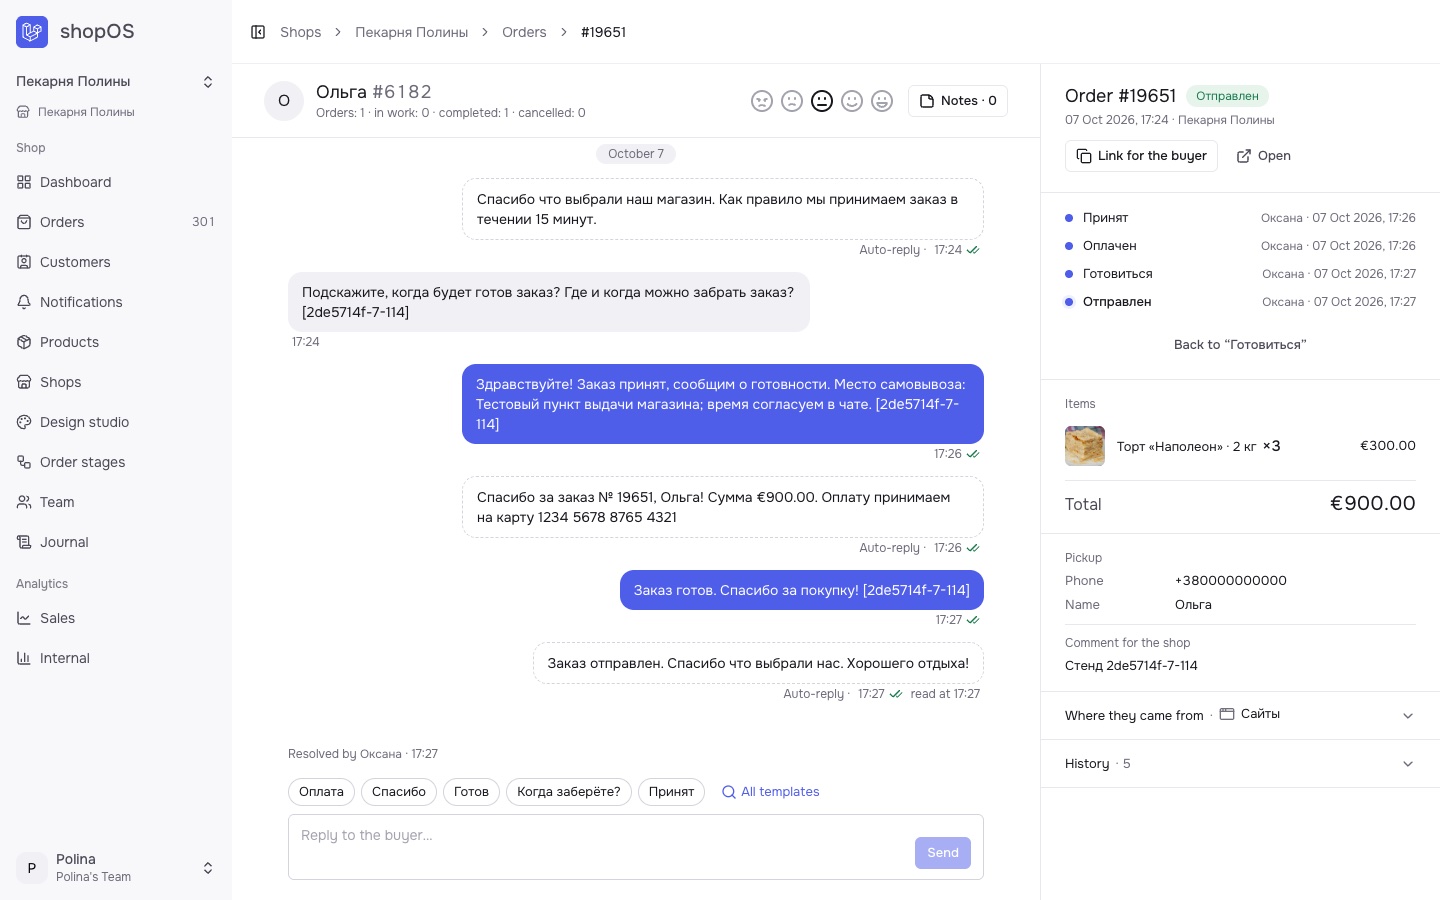Open the Polina account switcher
This screenshot has height=900, width=1440.
(x=115, y=868)
